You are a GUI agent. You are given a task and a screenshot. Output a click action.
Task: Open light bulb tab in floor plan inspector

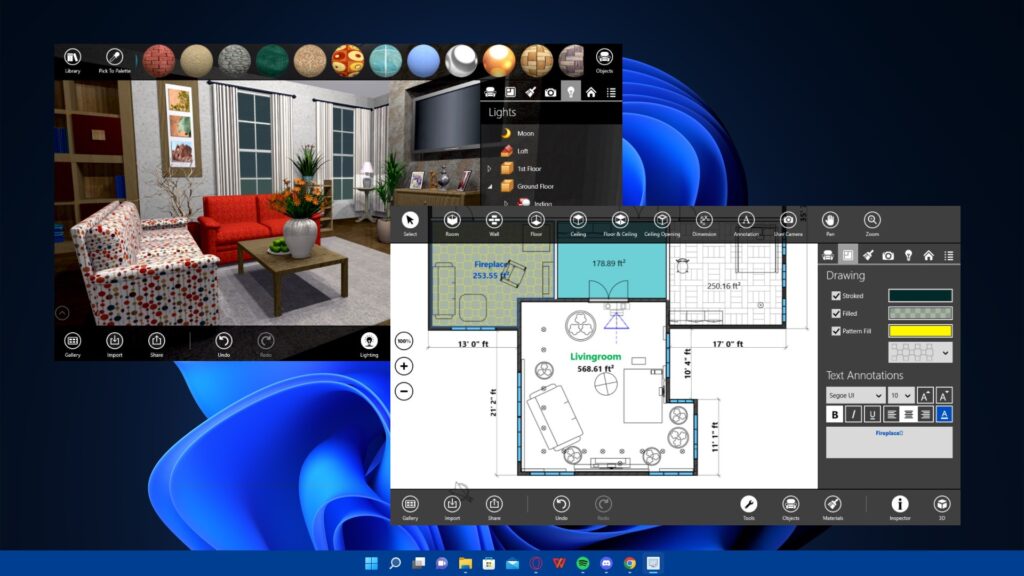908,255
